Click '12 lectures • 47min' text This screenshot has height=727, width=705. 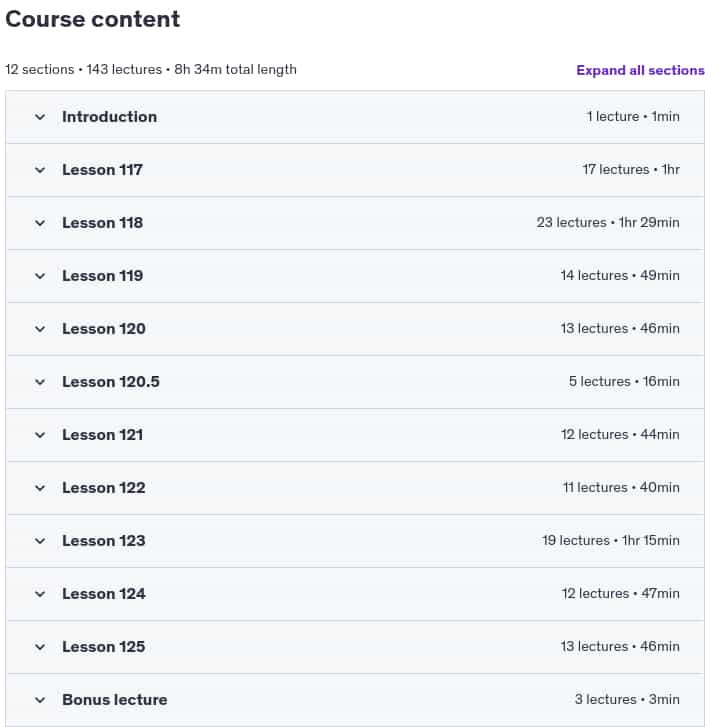click(621, 593)
